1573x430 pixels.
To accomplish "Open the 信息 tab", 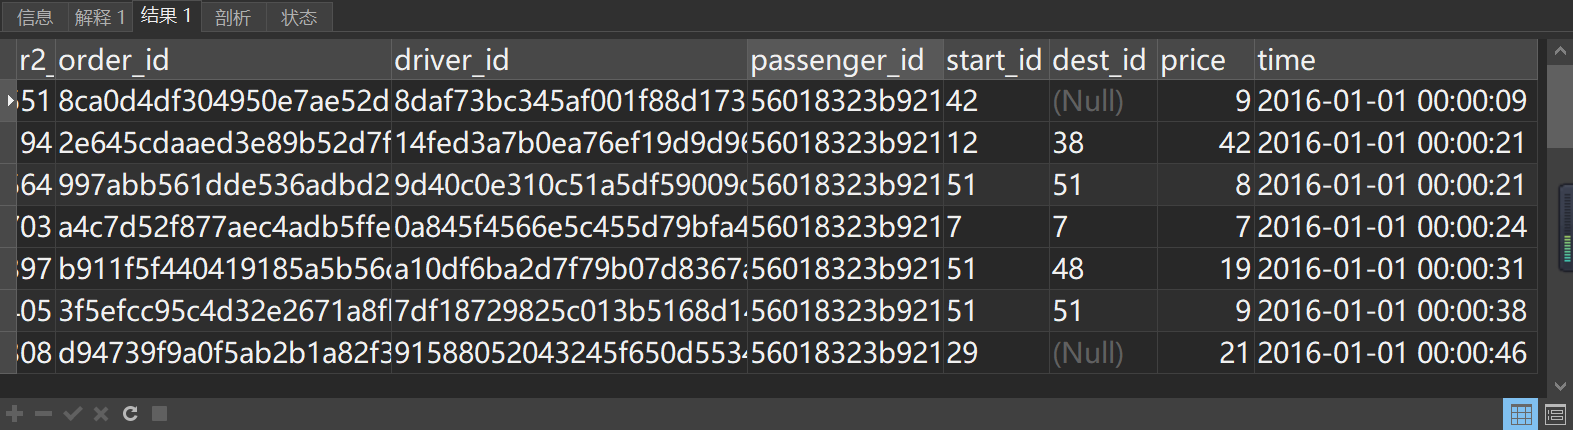I will click(35, 17).
